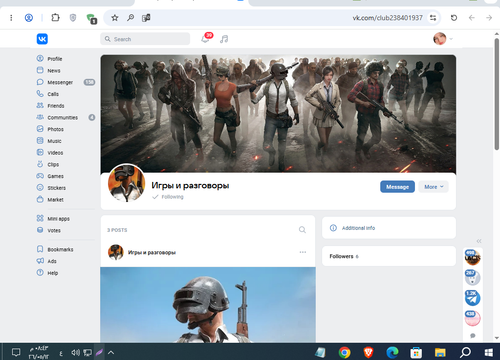Open News from the sidebar
Screen dimensions: 500x360
point(54,71)
